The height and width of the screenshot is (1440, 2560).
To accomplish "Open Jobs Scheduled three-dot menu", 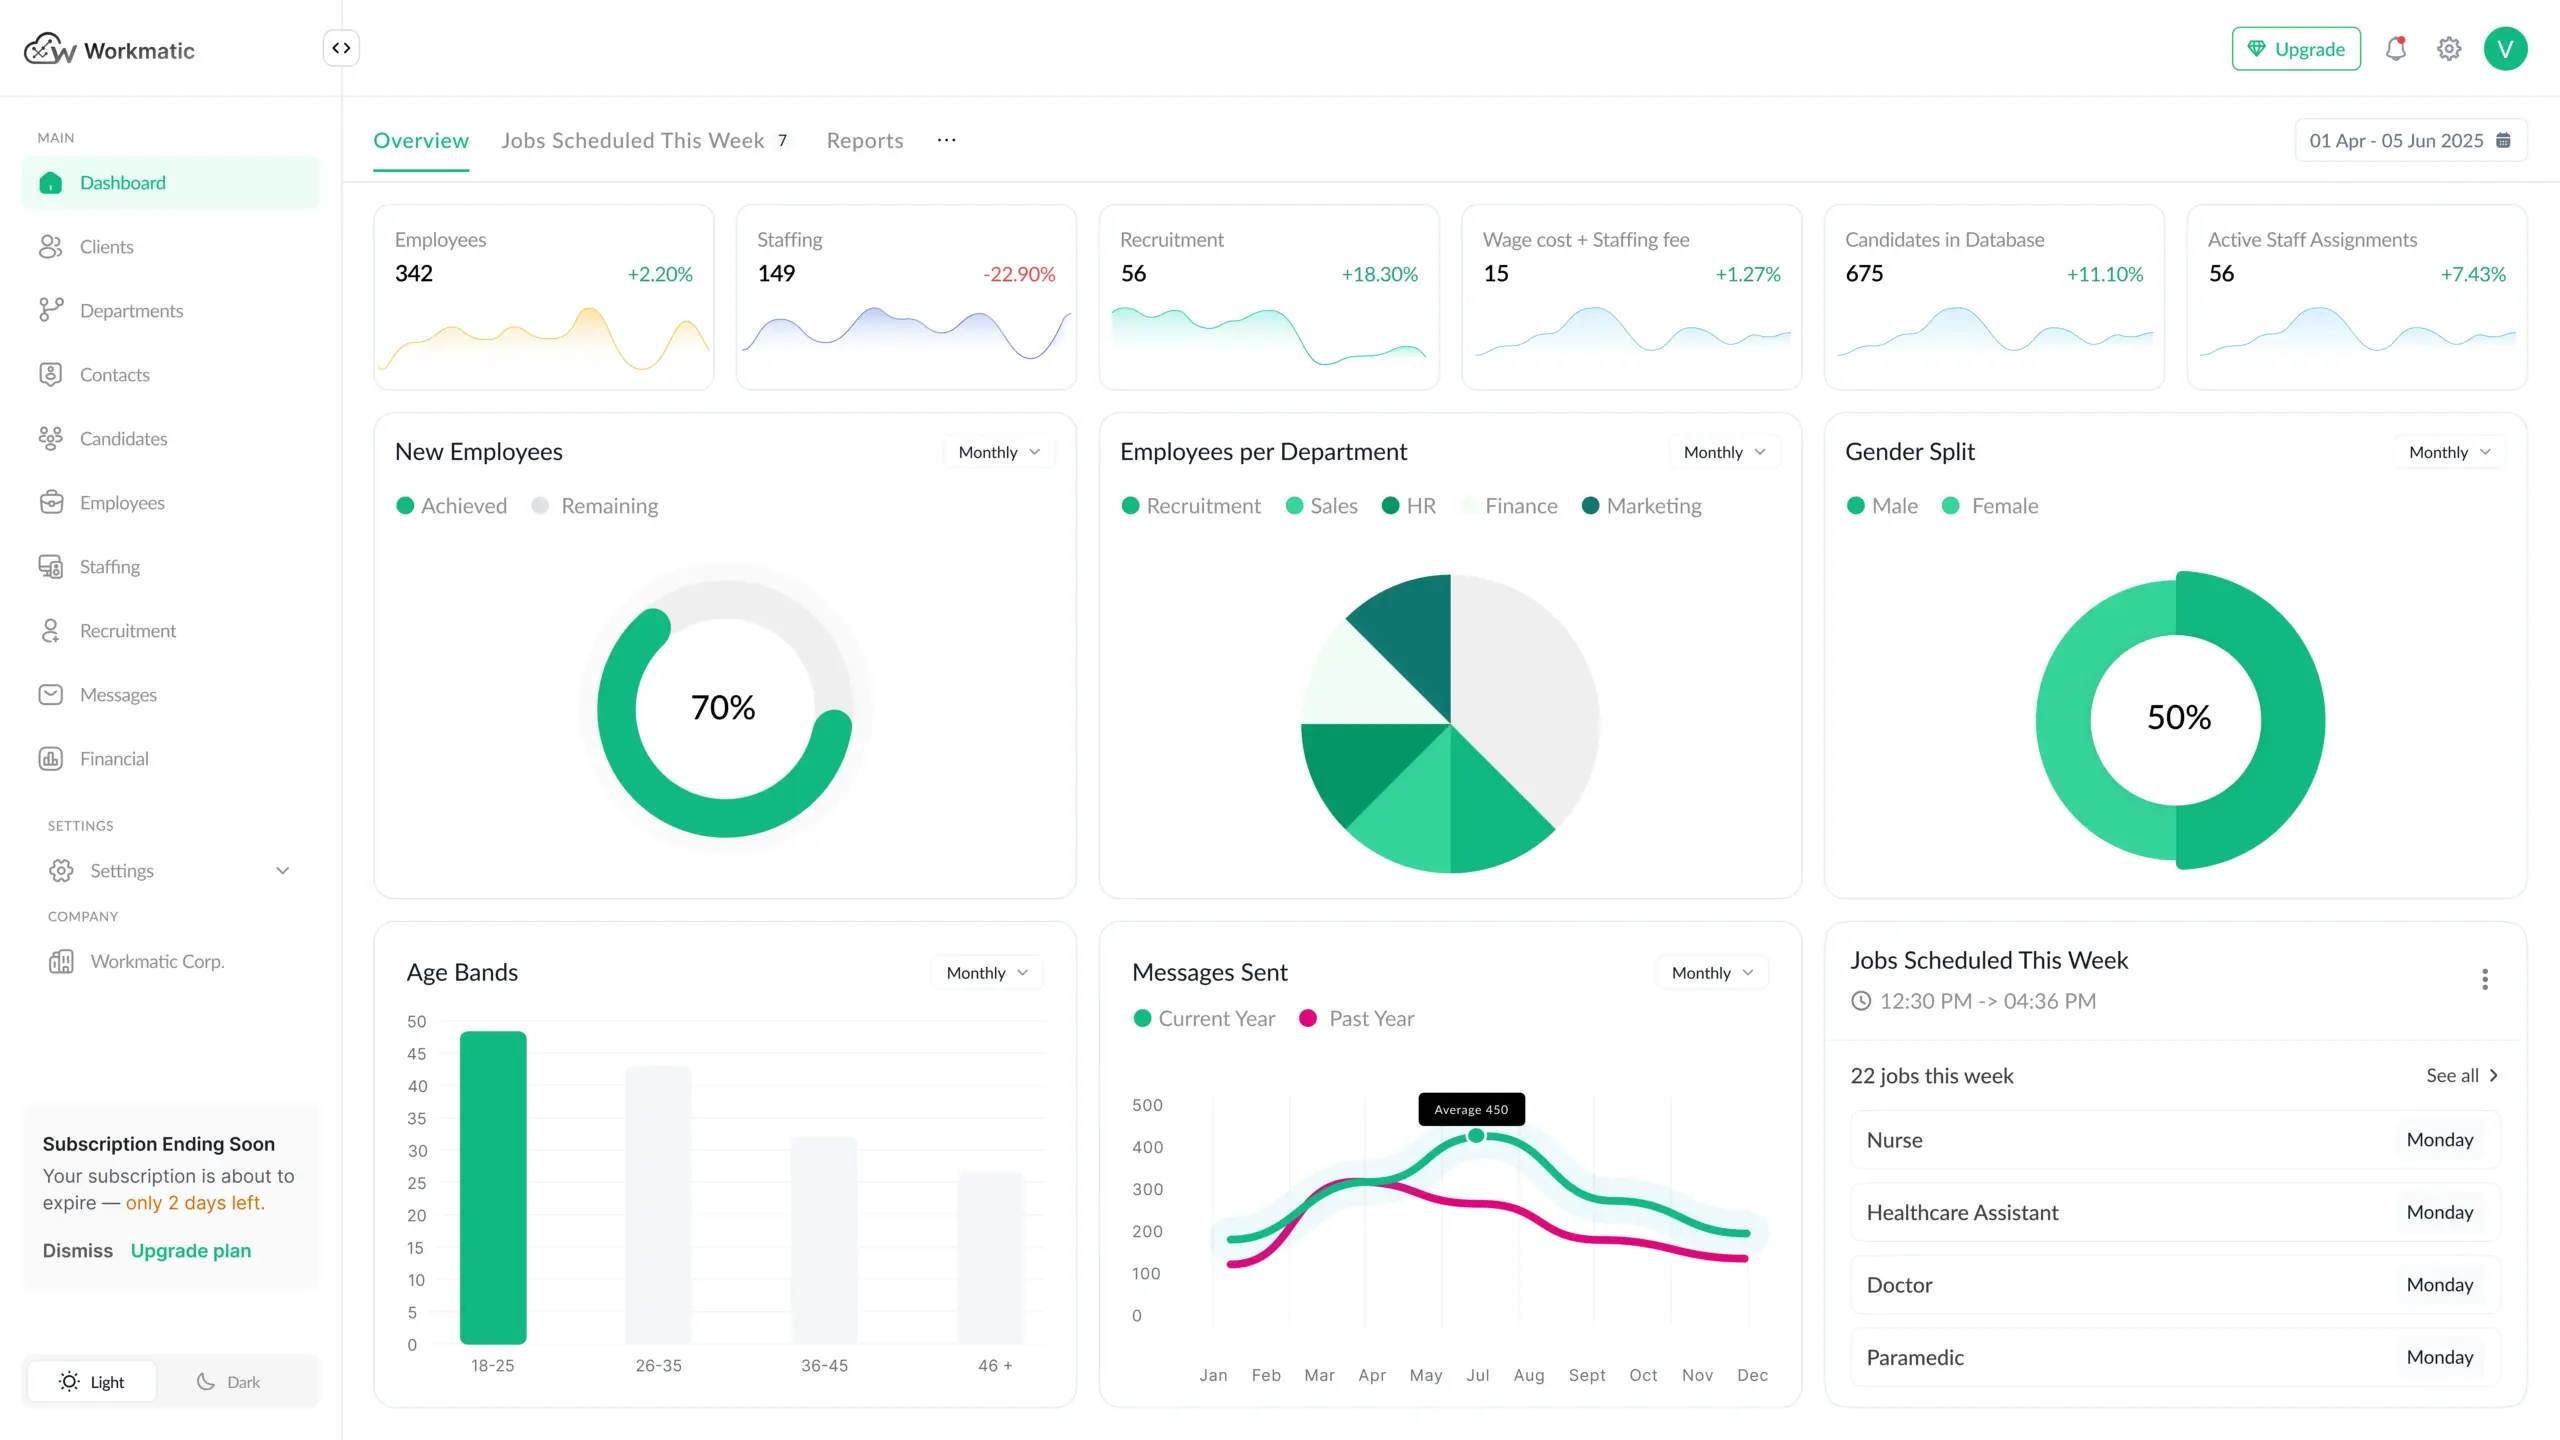I will point(2484,979).
